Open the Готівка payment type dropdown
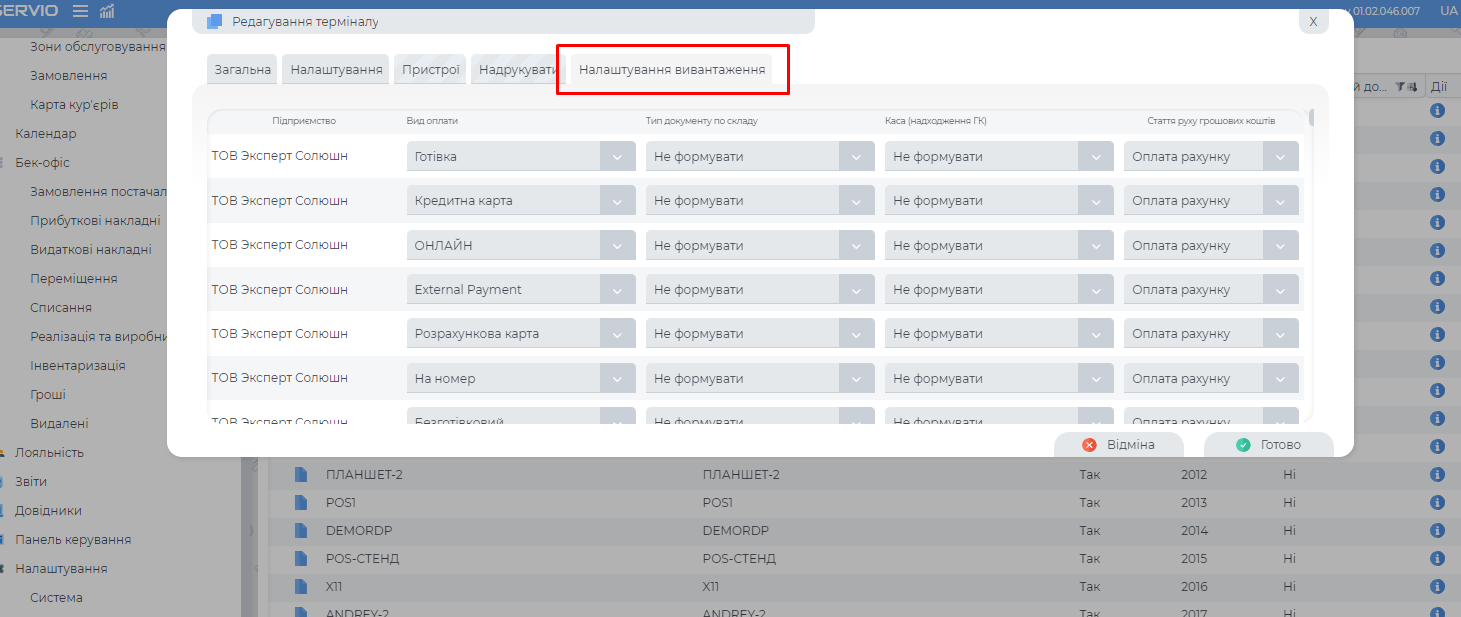This screenshot has width=1461, height=617. pyautogui.click(x=617, y=157)
